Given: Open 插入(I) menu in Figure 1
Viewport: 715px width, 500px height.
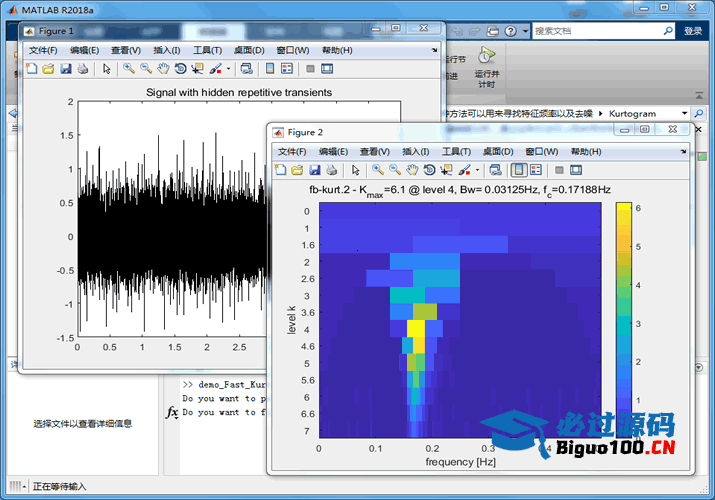Looking at the screenshot, I should point(167,50).
